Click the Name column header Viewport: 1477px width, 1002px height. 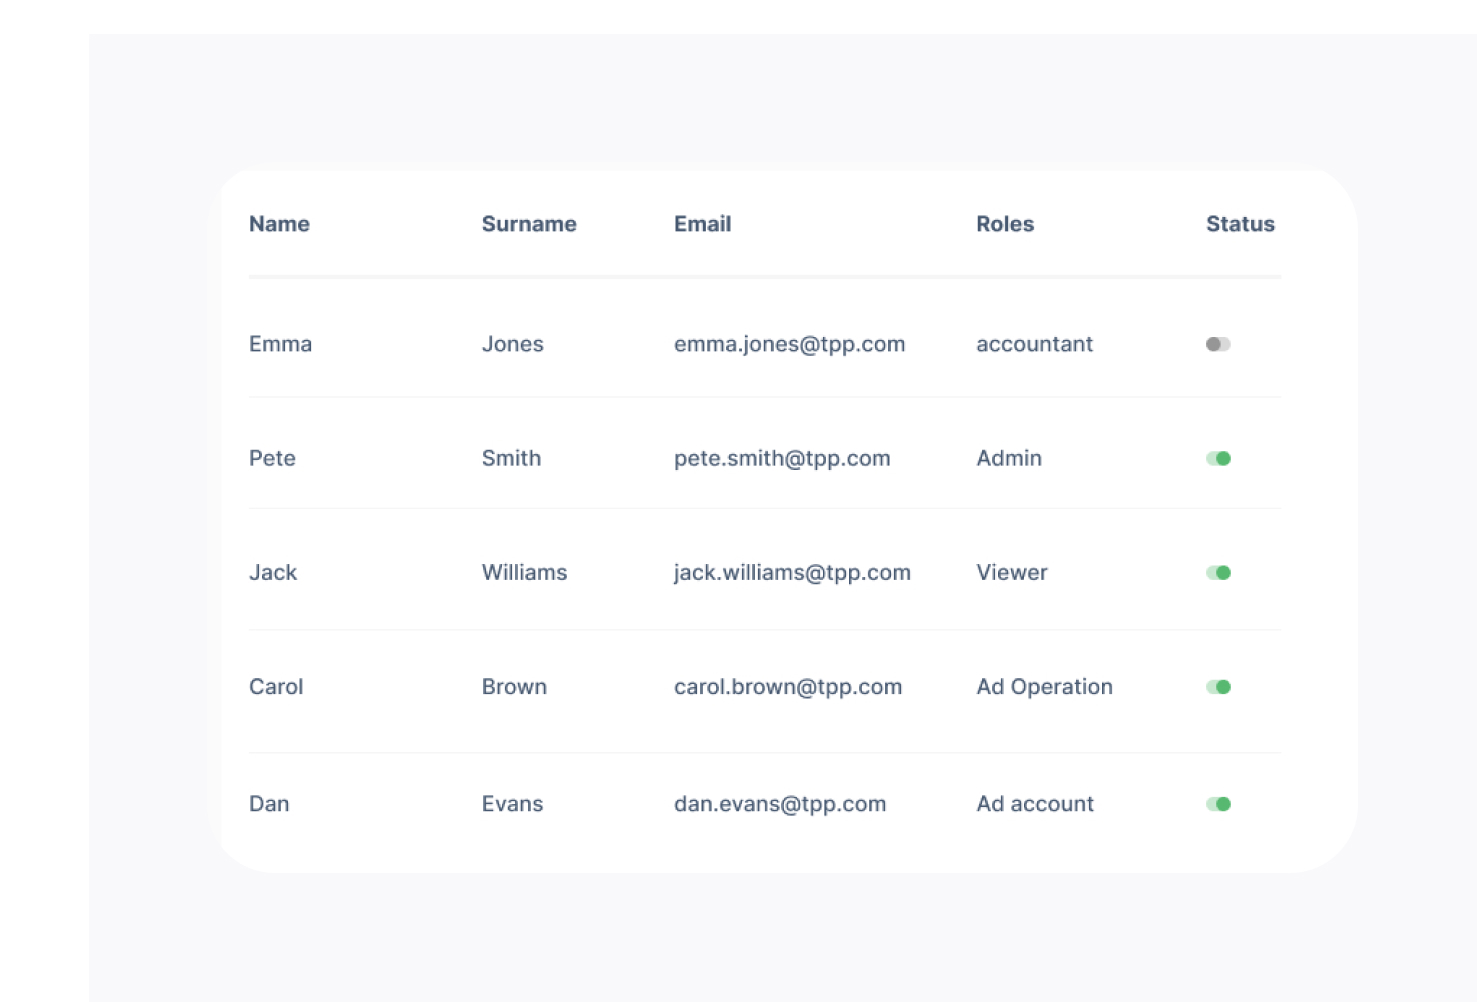[x=279, y=224]
